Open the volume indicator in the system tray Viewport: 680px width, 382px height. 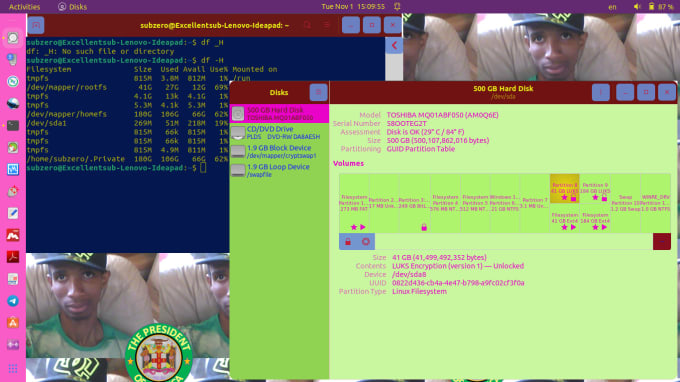tap(637, 7)
